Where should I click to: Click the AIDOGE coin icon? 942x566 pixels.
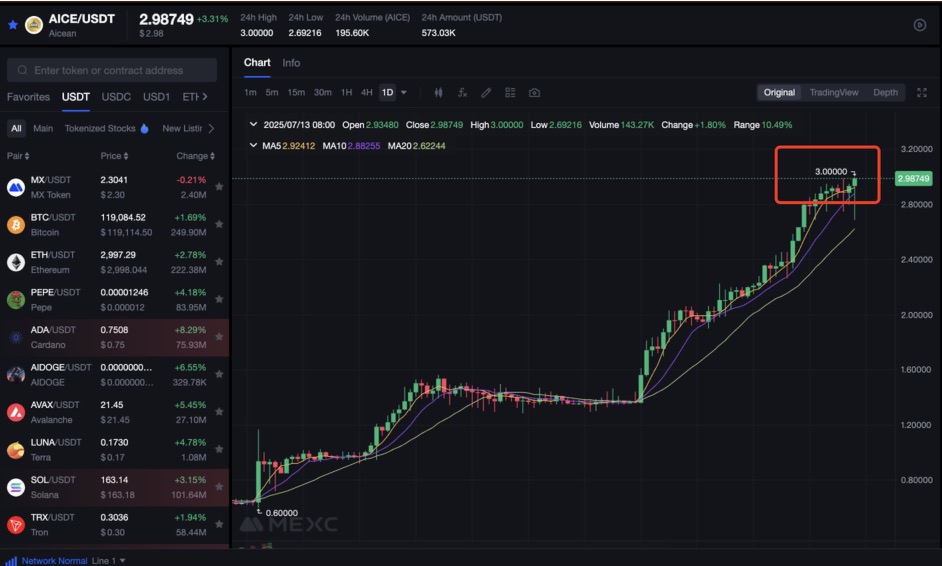(16, 375)
